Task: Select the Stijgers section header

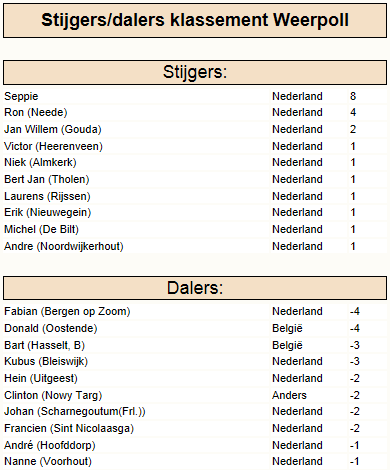Action: click(195, 72)
